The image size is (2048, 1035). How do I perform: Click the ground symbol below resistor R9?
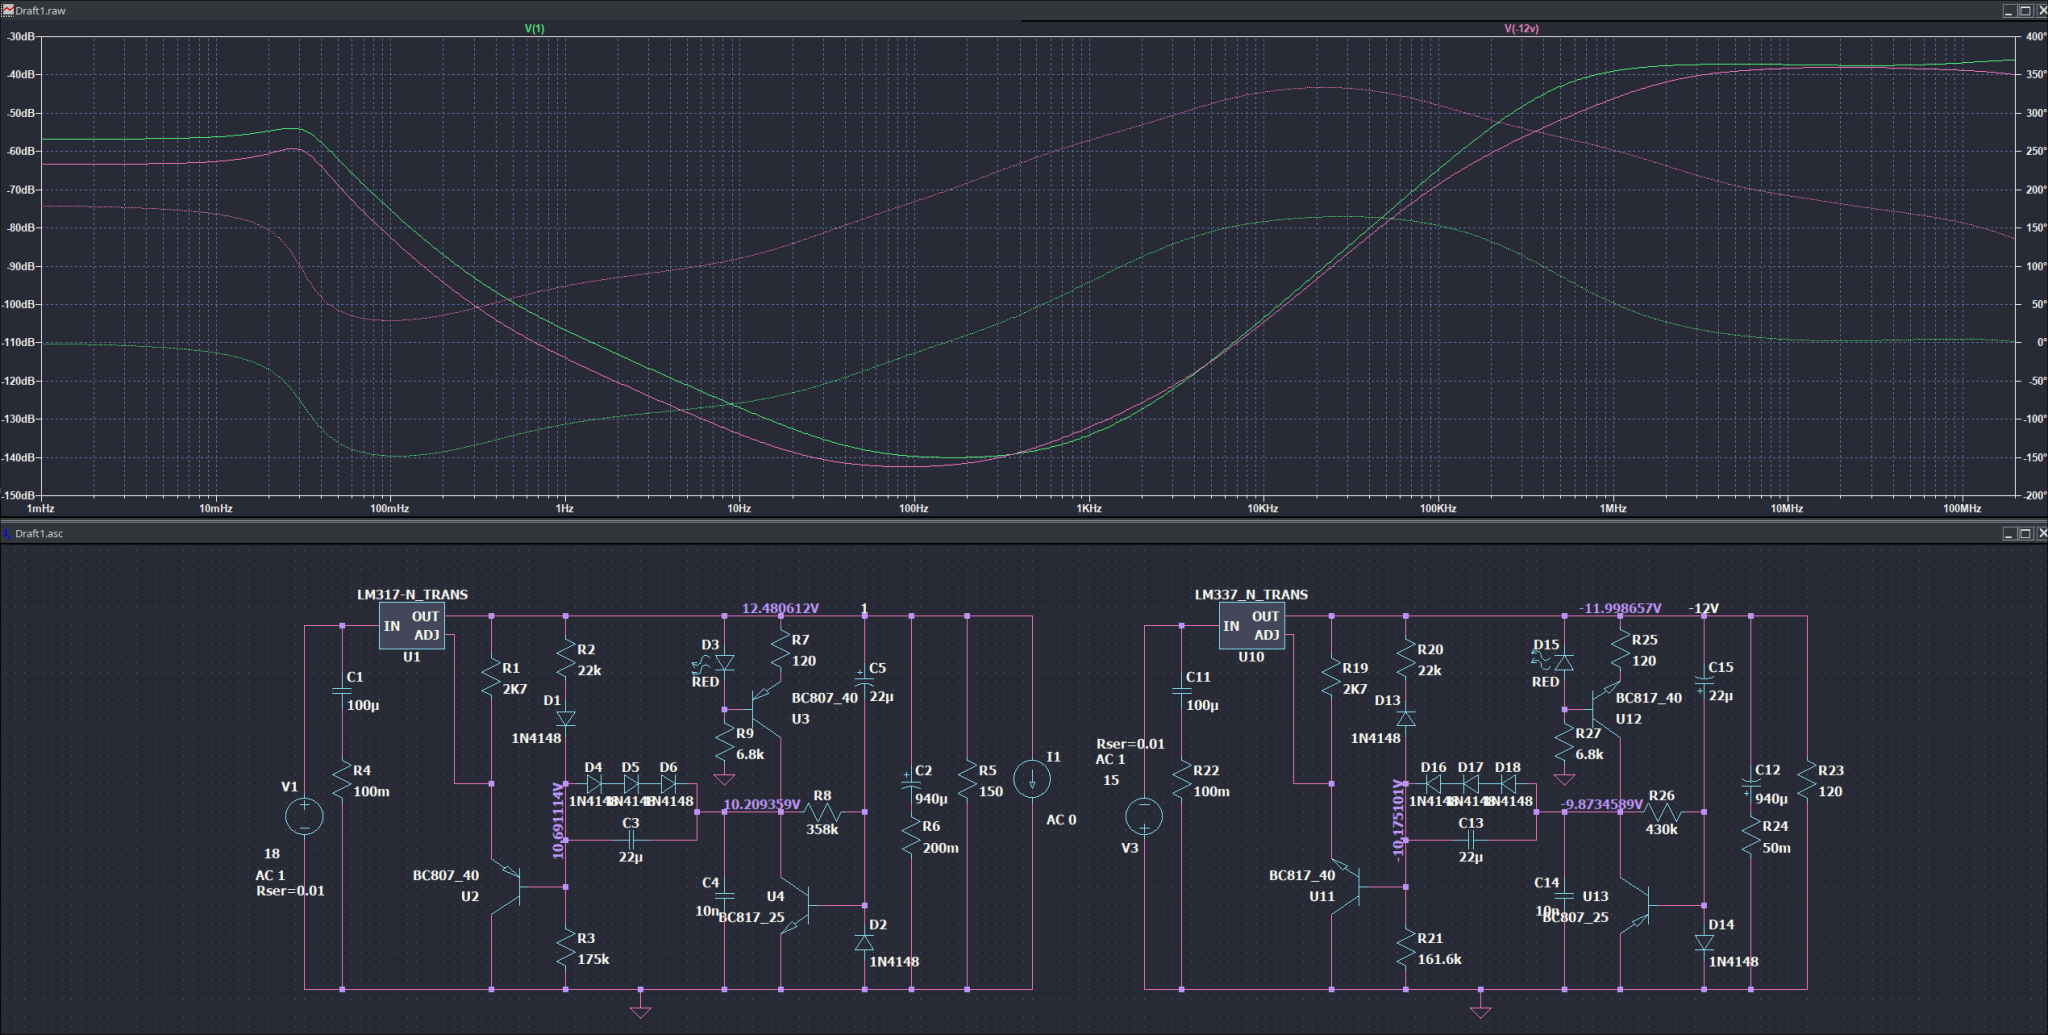pos(724,779)
